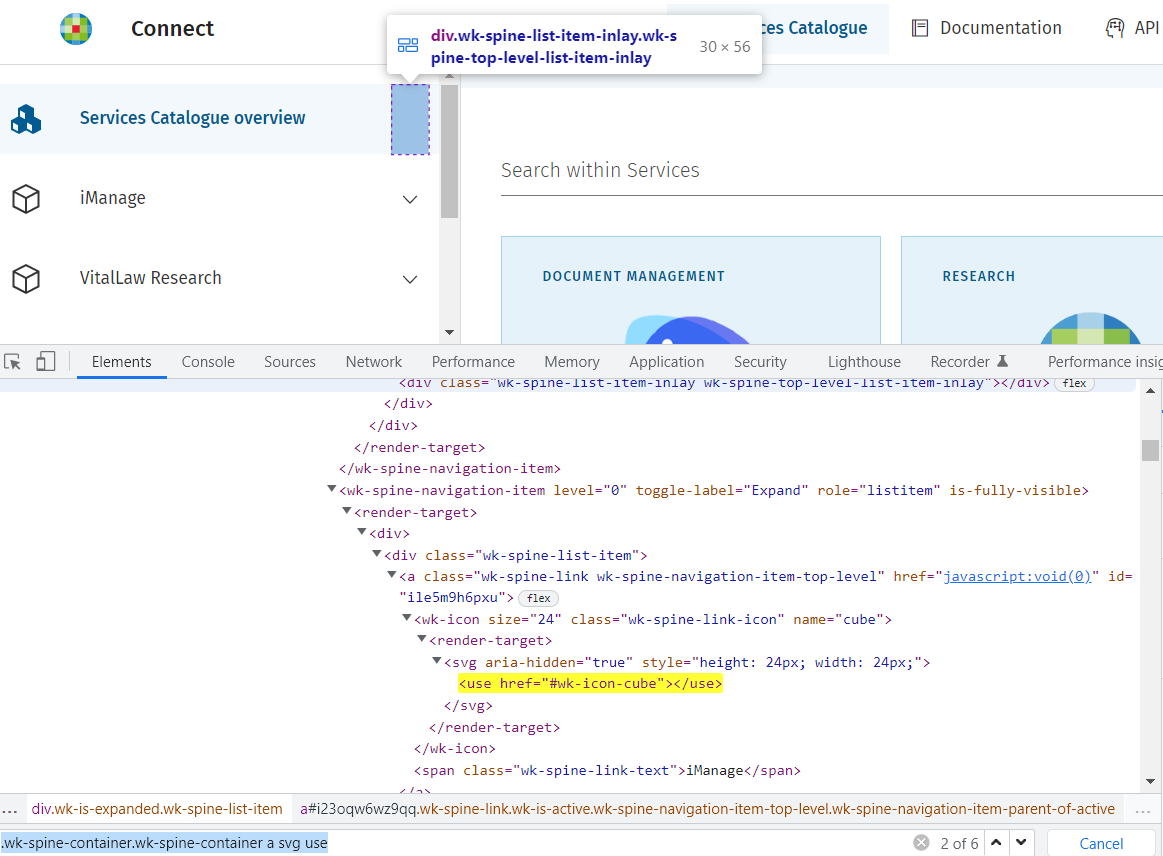Screen dimensions: 1163x856
Task: Click the Elements panel scroll up arrow
Action: pyautogui.click(x=1150, y=390)
